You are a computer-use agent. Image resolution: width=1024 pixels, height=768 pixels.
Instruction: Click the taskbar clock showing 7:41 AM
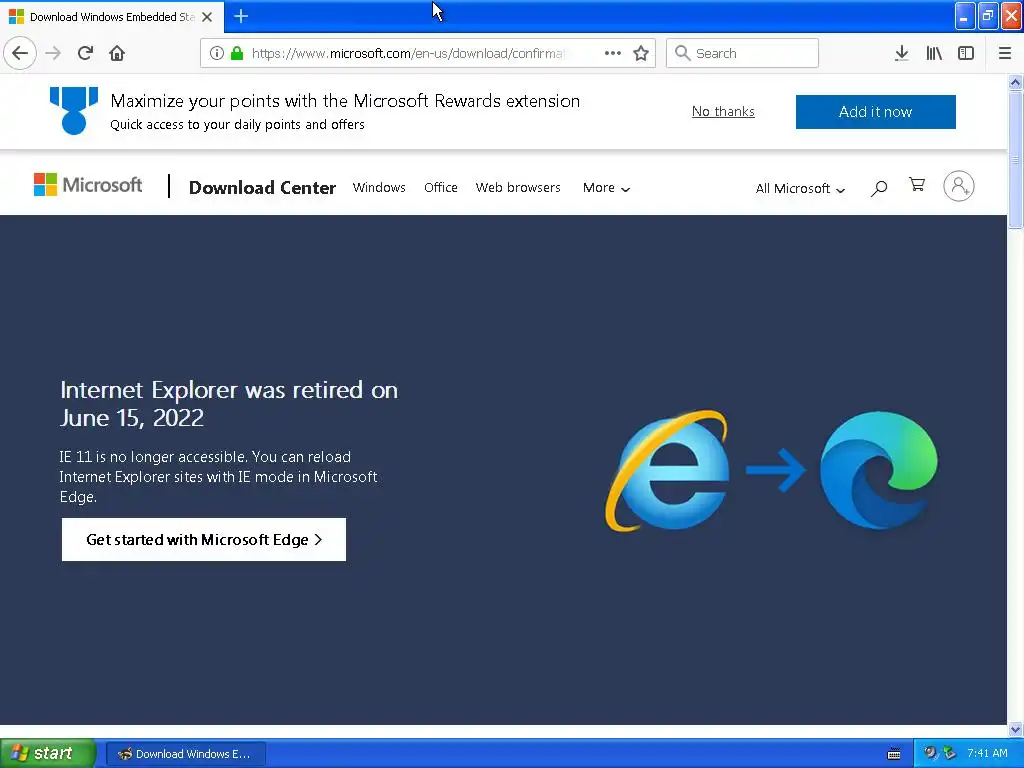(987, 753)
